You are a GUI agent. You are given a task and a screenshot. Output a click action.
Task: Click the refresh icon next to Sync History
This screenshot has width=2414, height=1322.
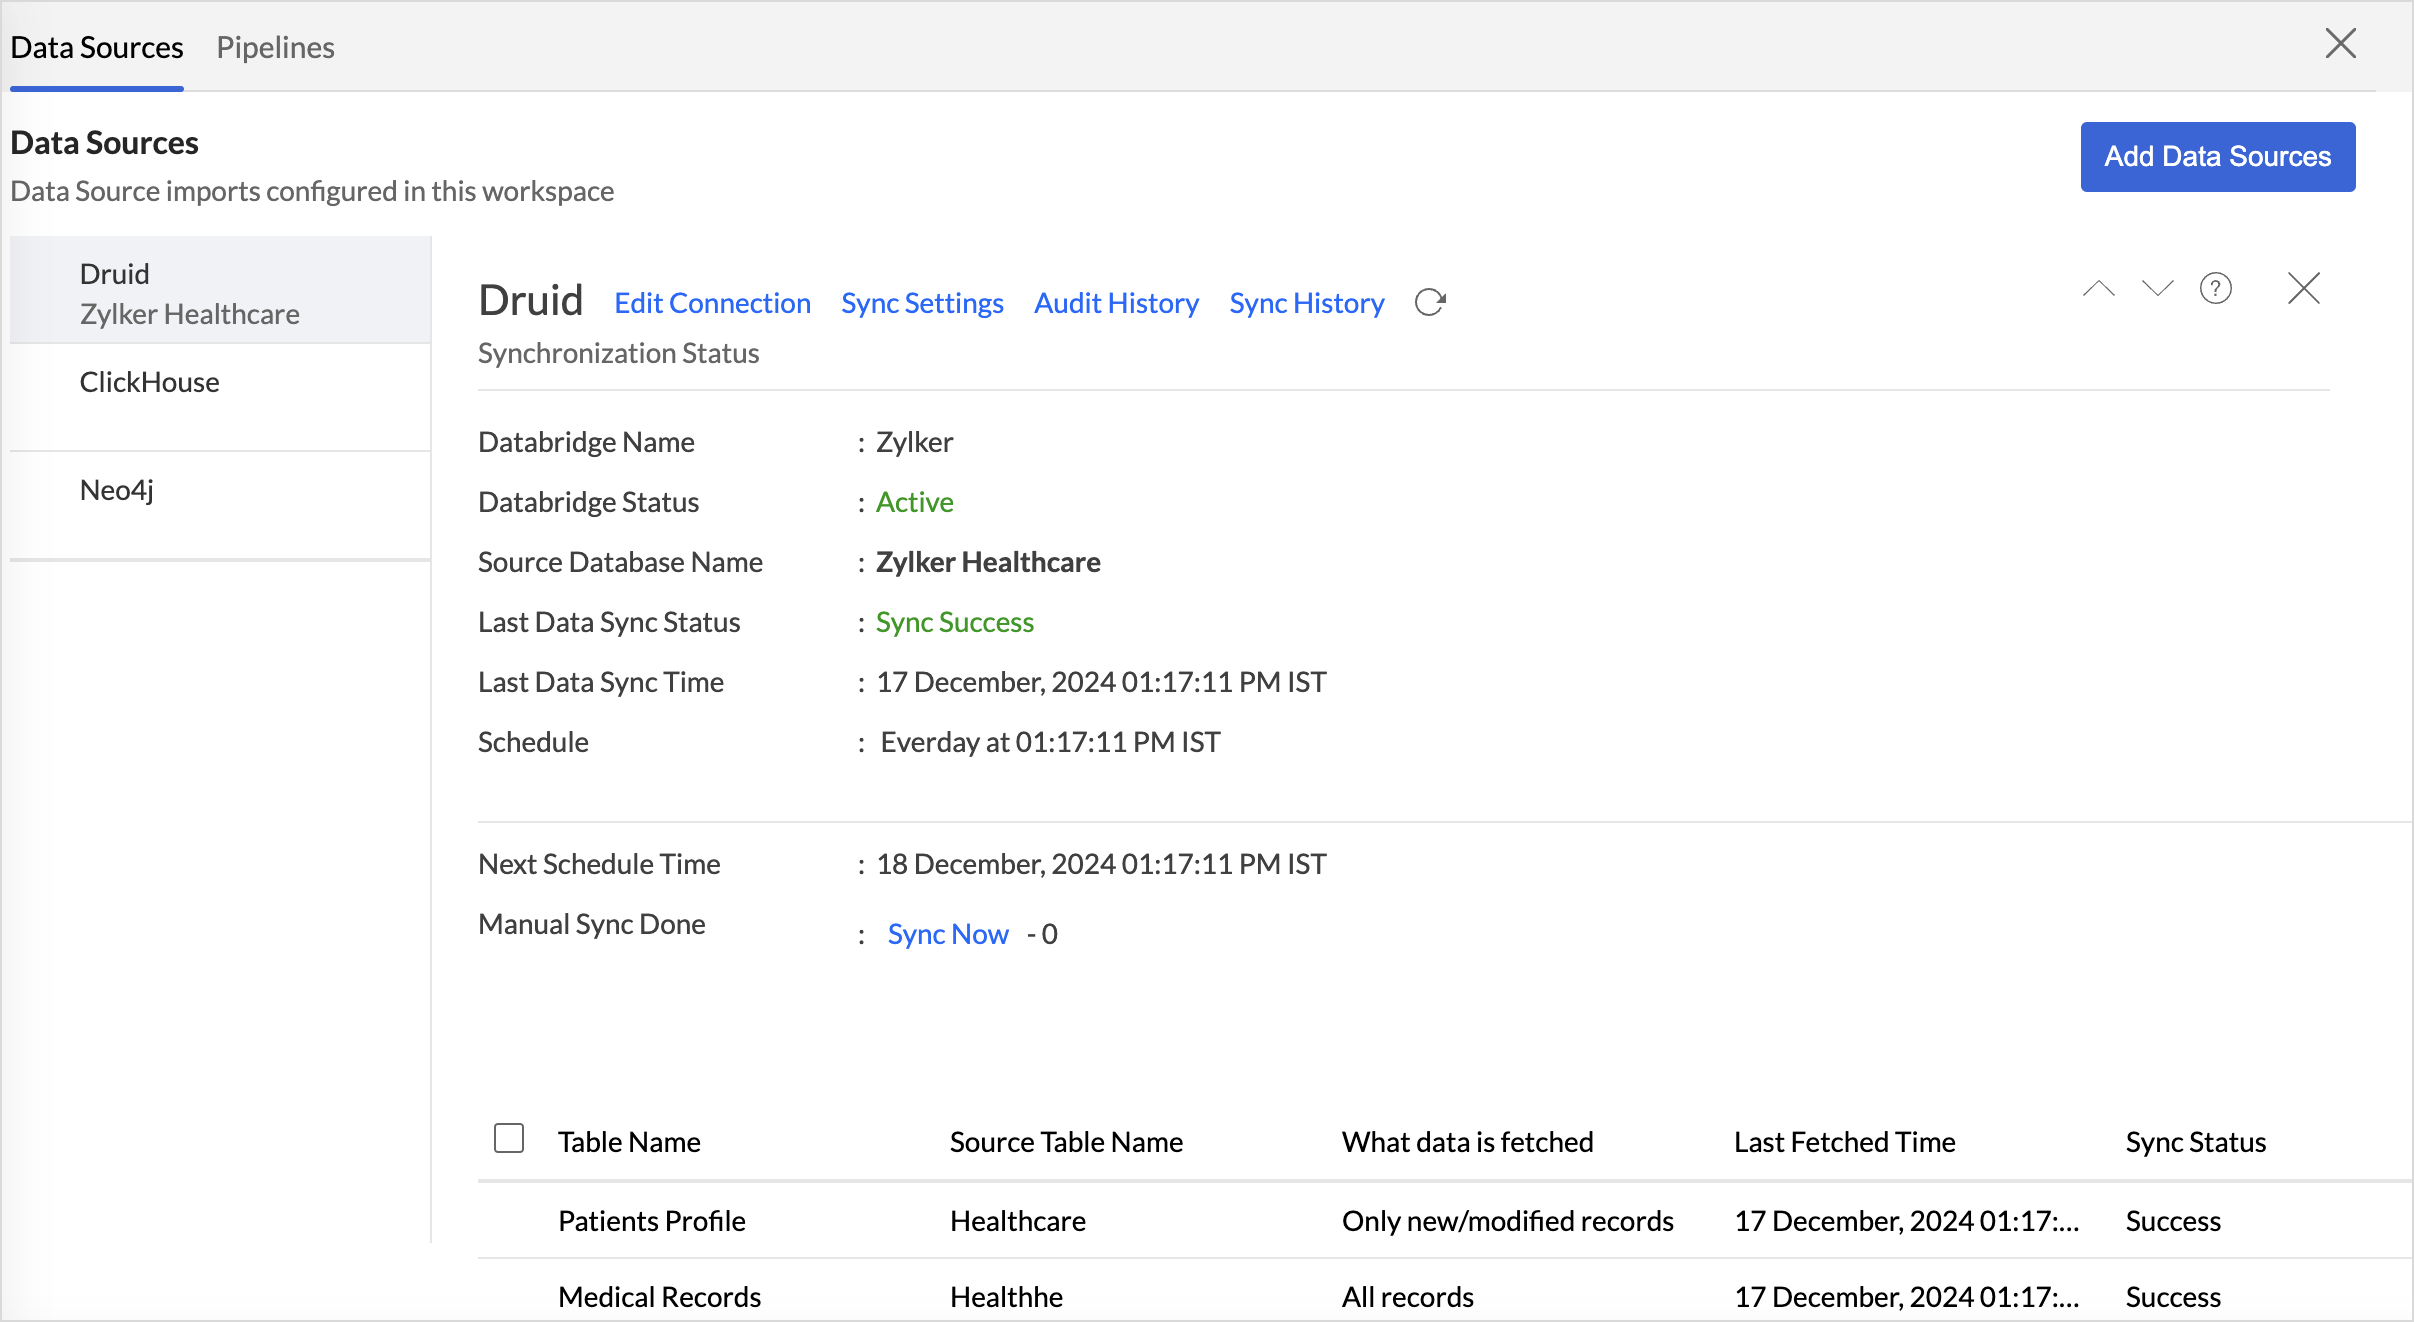pos(1430,302)
